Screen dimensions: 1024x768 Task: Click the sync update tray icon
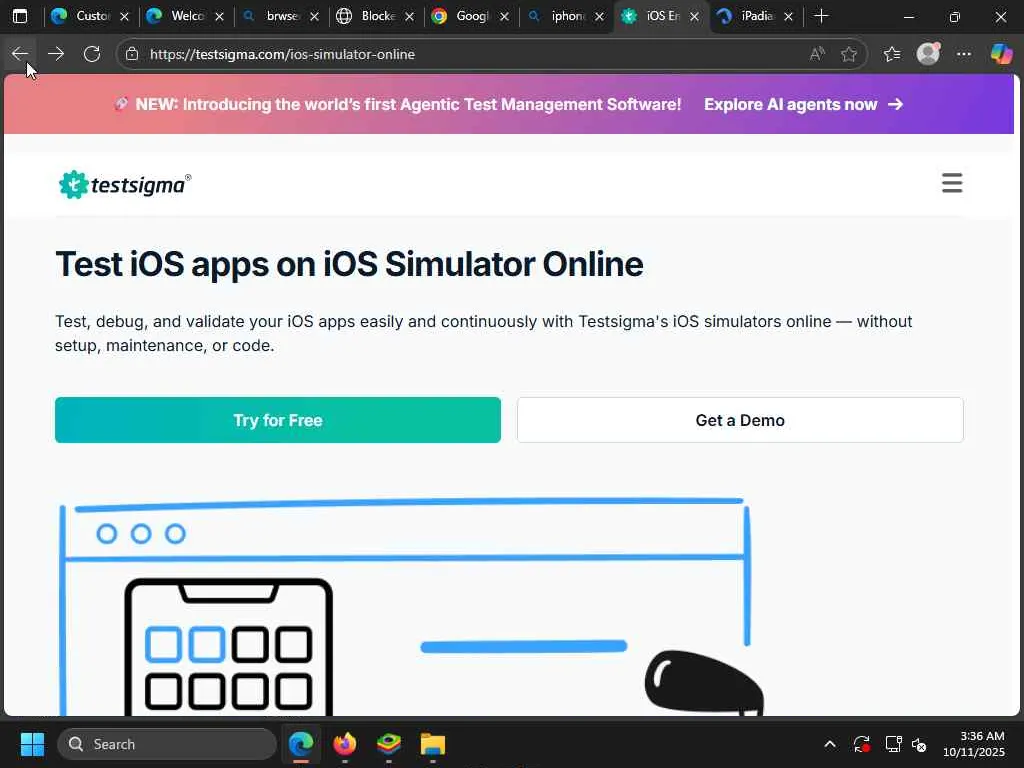pyautogui.click(x=862, y=744)
